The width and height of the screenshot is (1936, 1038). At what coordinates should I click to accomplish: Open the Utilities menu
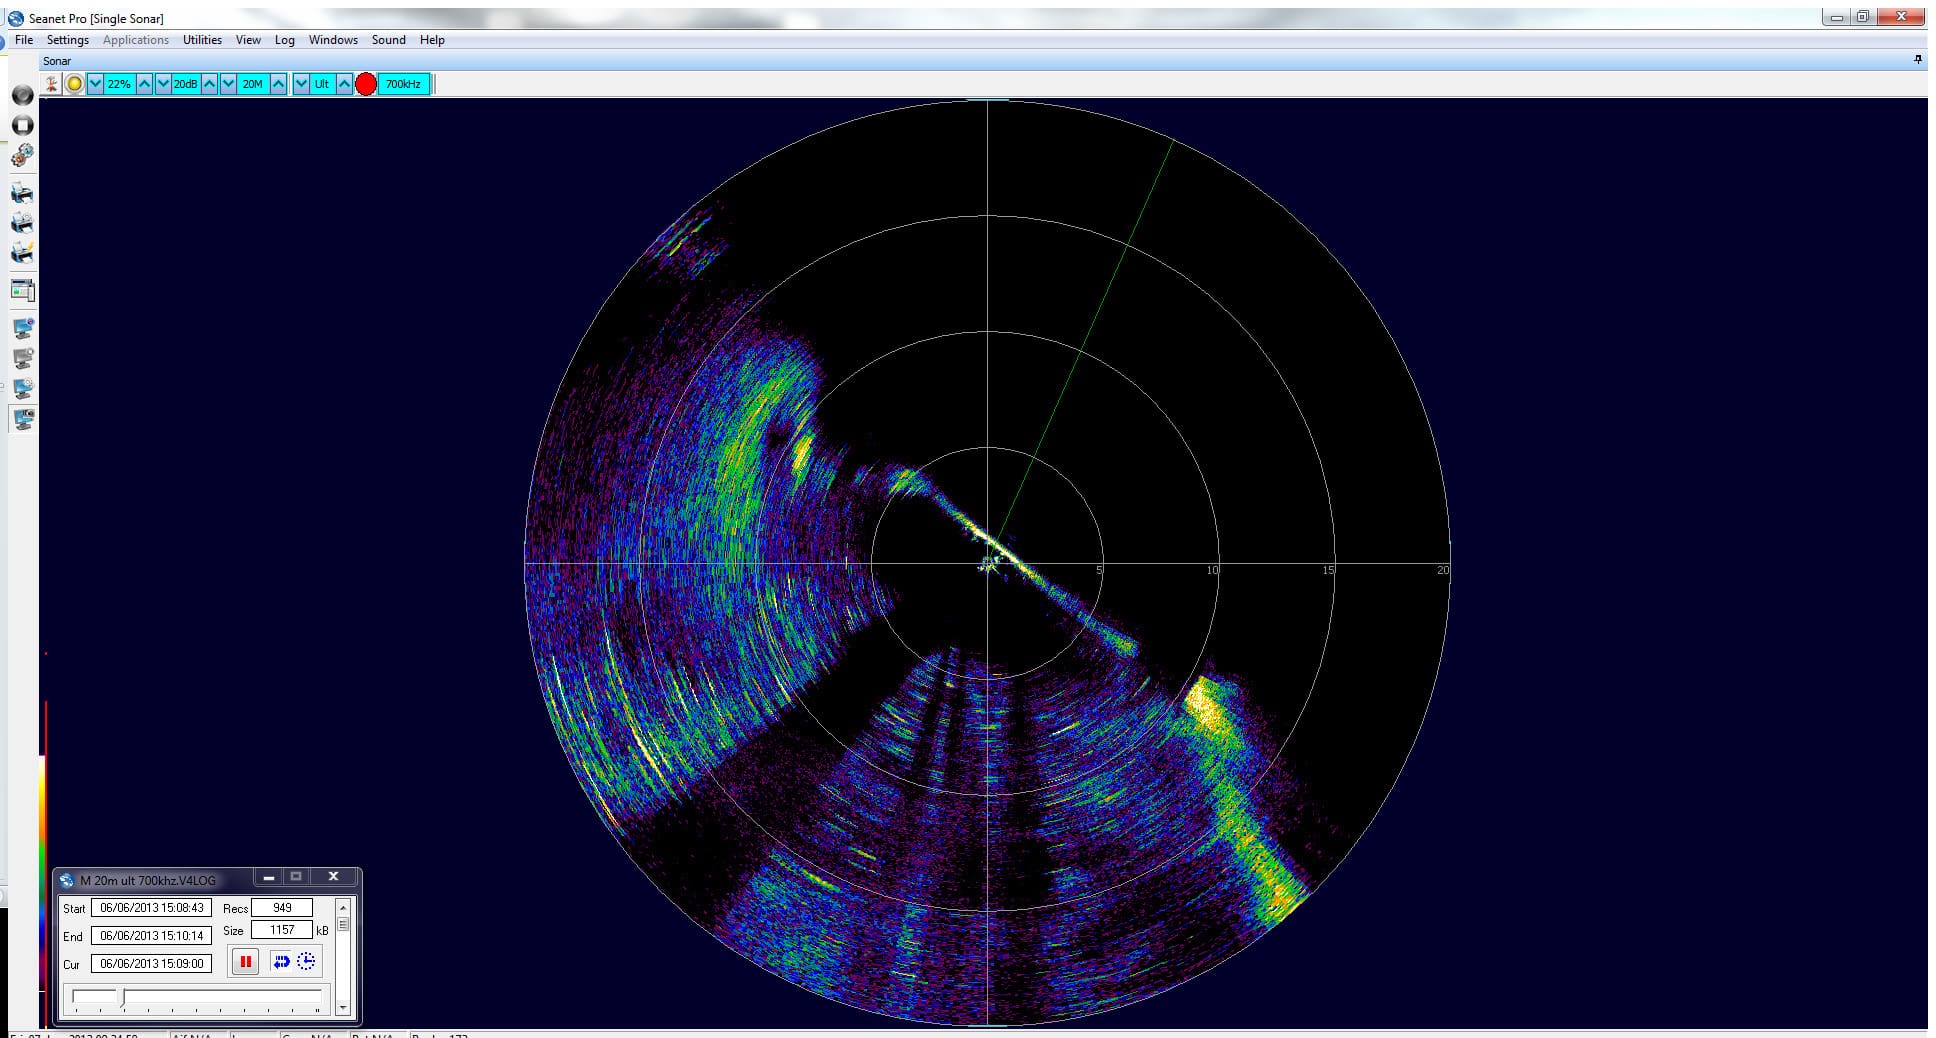[x=201, y=40]
